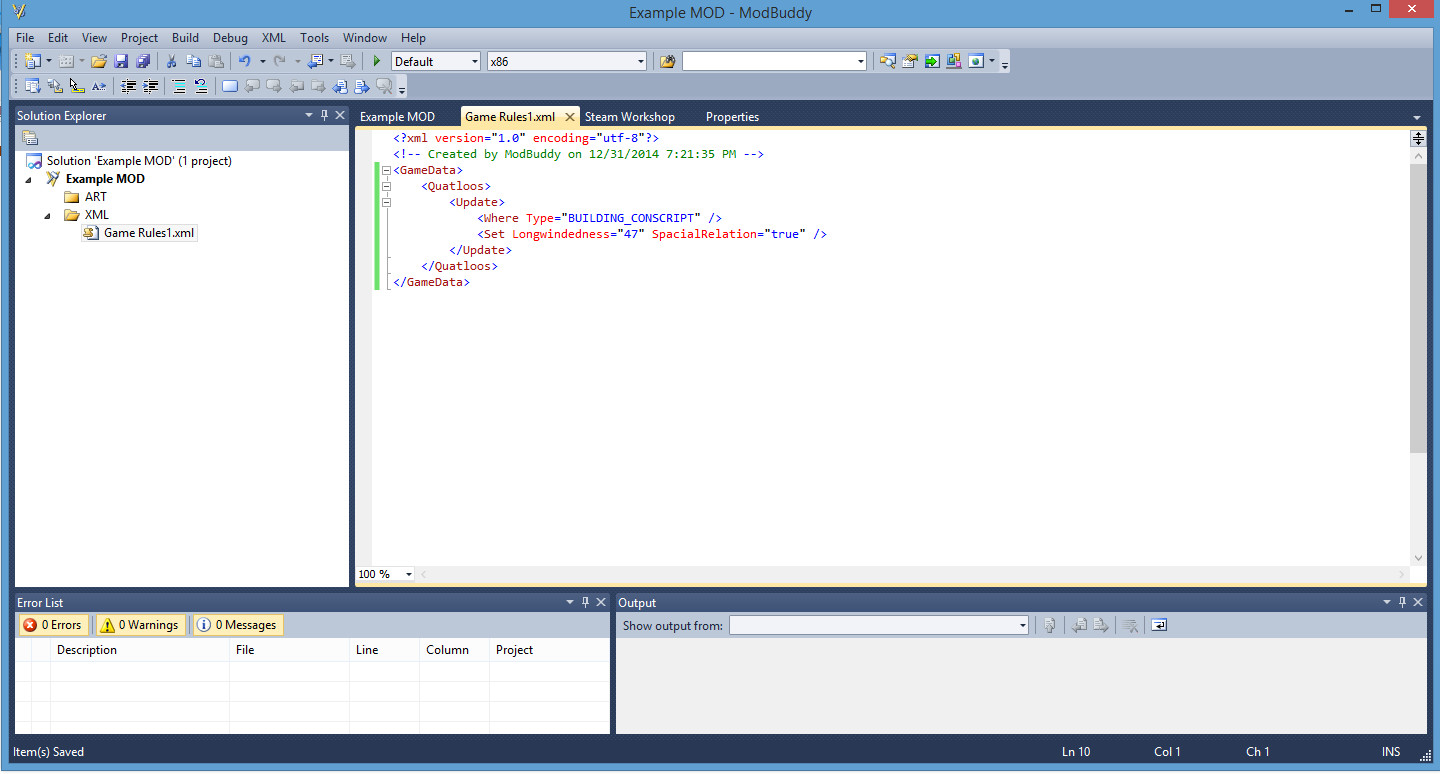Open Solution Explorer from the main toolbar icon
Viewport: 1440px width, 774px height.
point(887,61)
